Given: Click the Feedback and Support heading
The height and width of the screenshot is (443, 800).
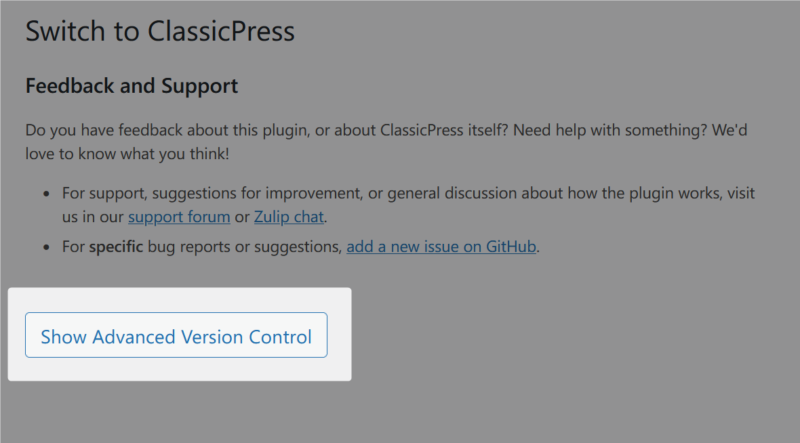Looking at the screenshot, I should click(x=131, y=86).
